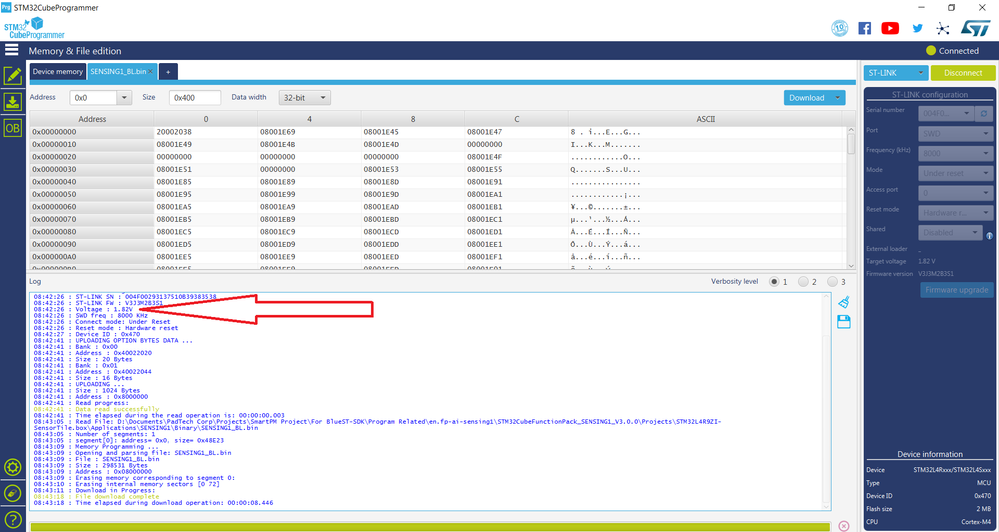Open the Shared Disabled dropdown
Screen dimensions: 999x532
point(951,233)
